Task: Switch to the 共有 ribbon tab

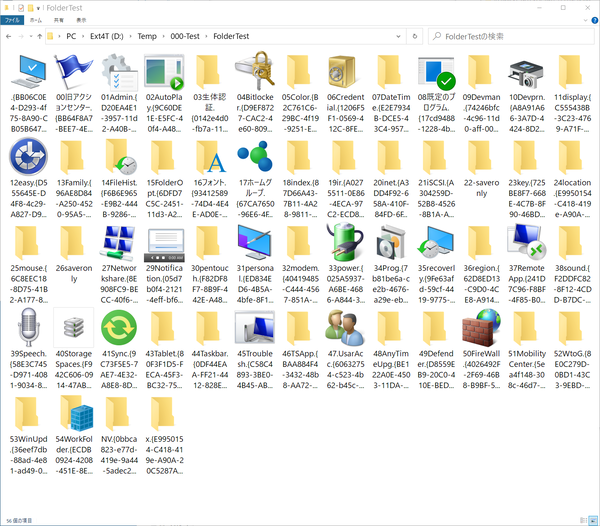Action: (59, 20)
